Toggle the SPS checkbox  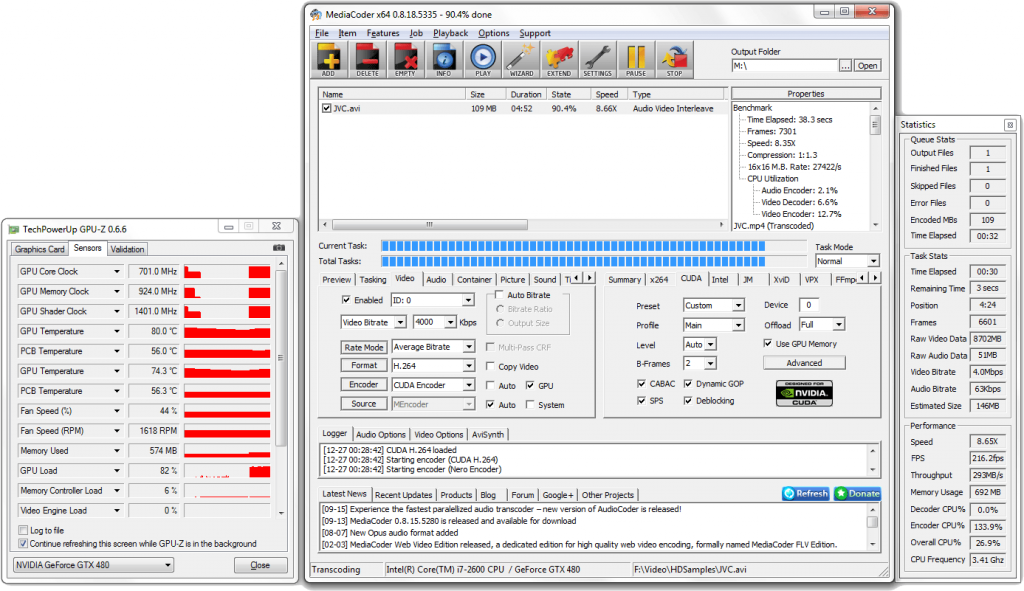pyautogui.click(x=641, y=400)
